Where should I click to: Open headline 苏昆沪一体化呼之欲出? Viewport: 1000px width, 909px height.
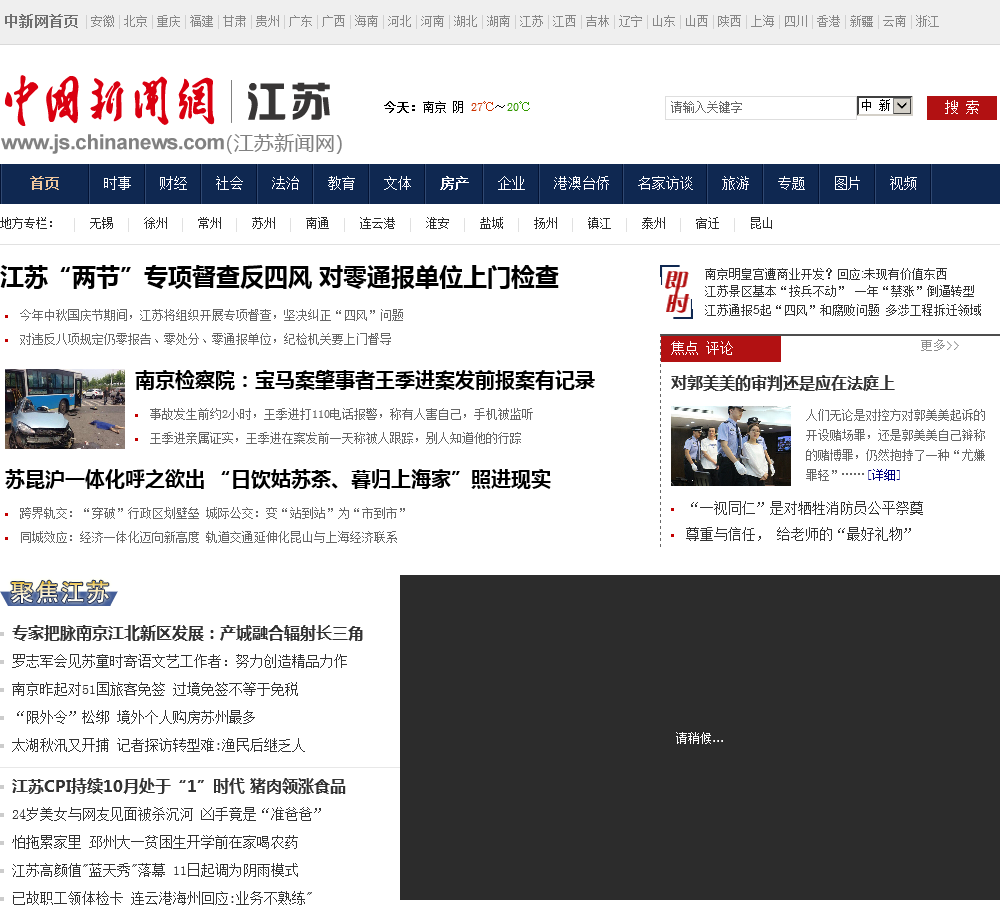278,479
